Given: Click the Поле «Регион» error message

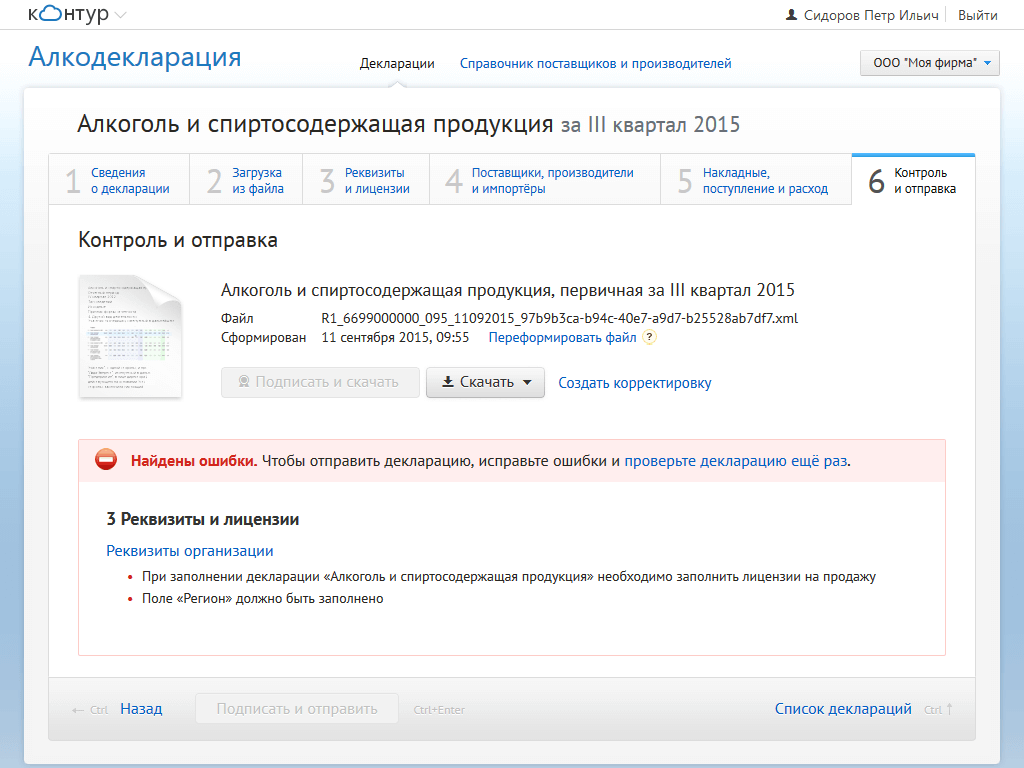Looking at the screenshot, I should [x=263, y=599].
